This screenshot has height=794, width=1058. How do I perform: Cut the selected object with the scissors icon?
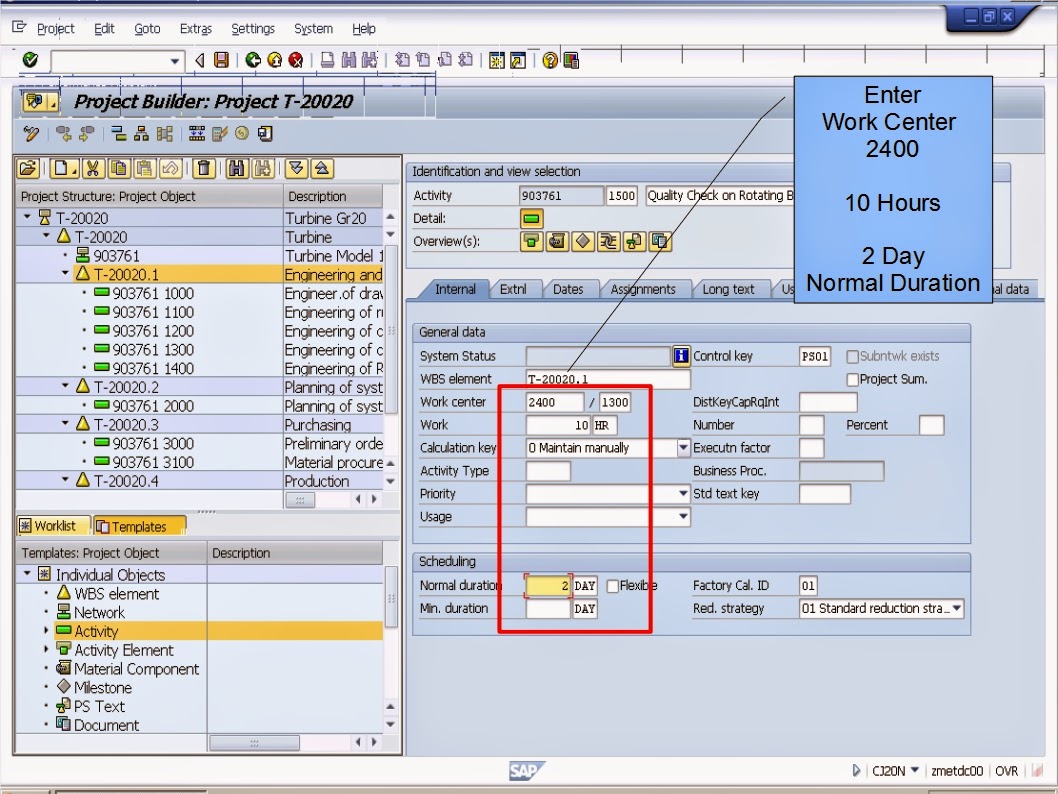click(93, 168)
